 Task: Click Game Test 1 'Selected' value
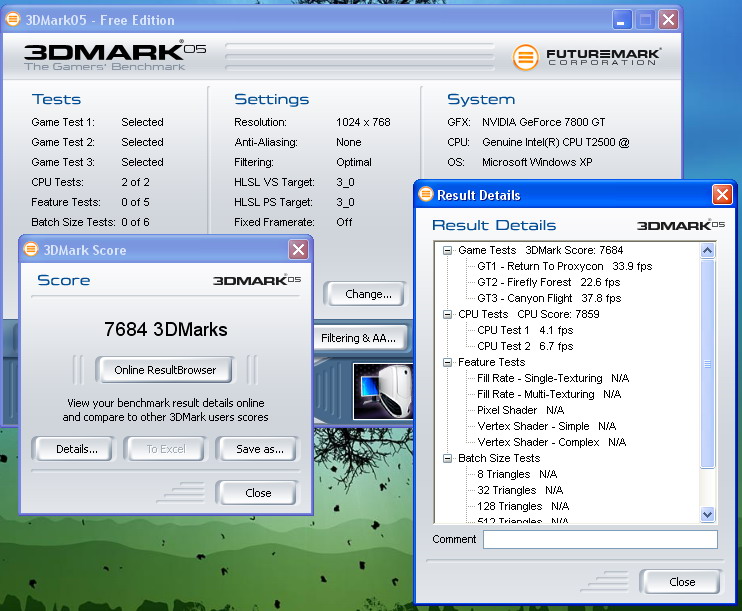(x=142, y=123)
